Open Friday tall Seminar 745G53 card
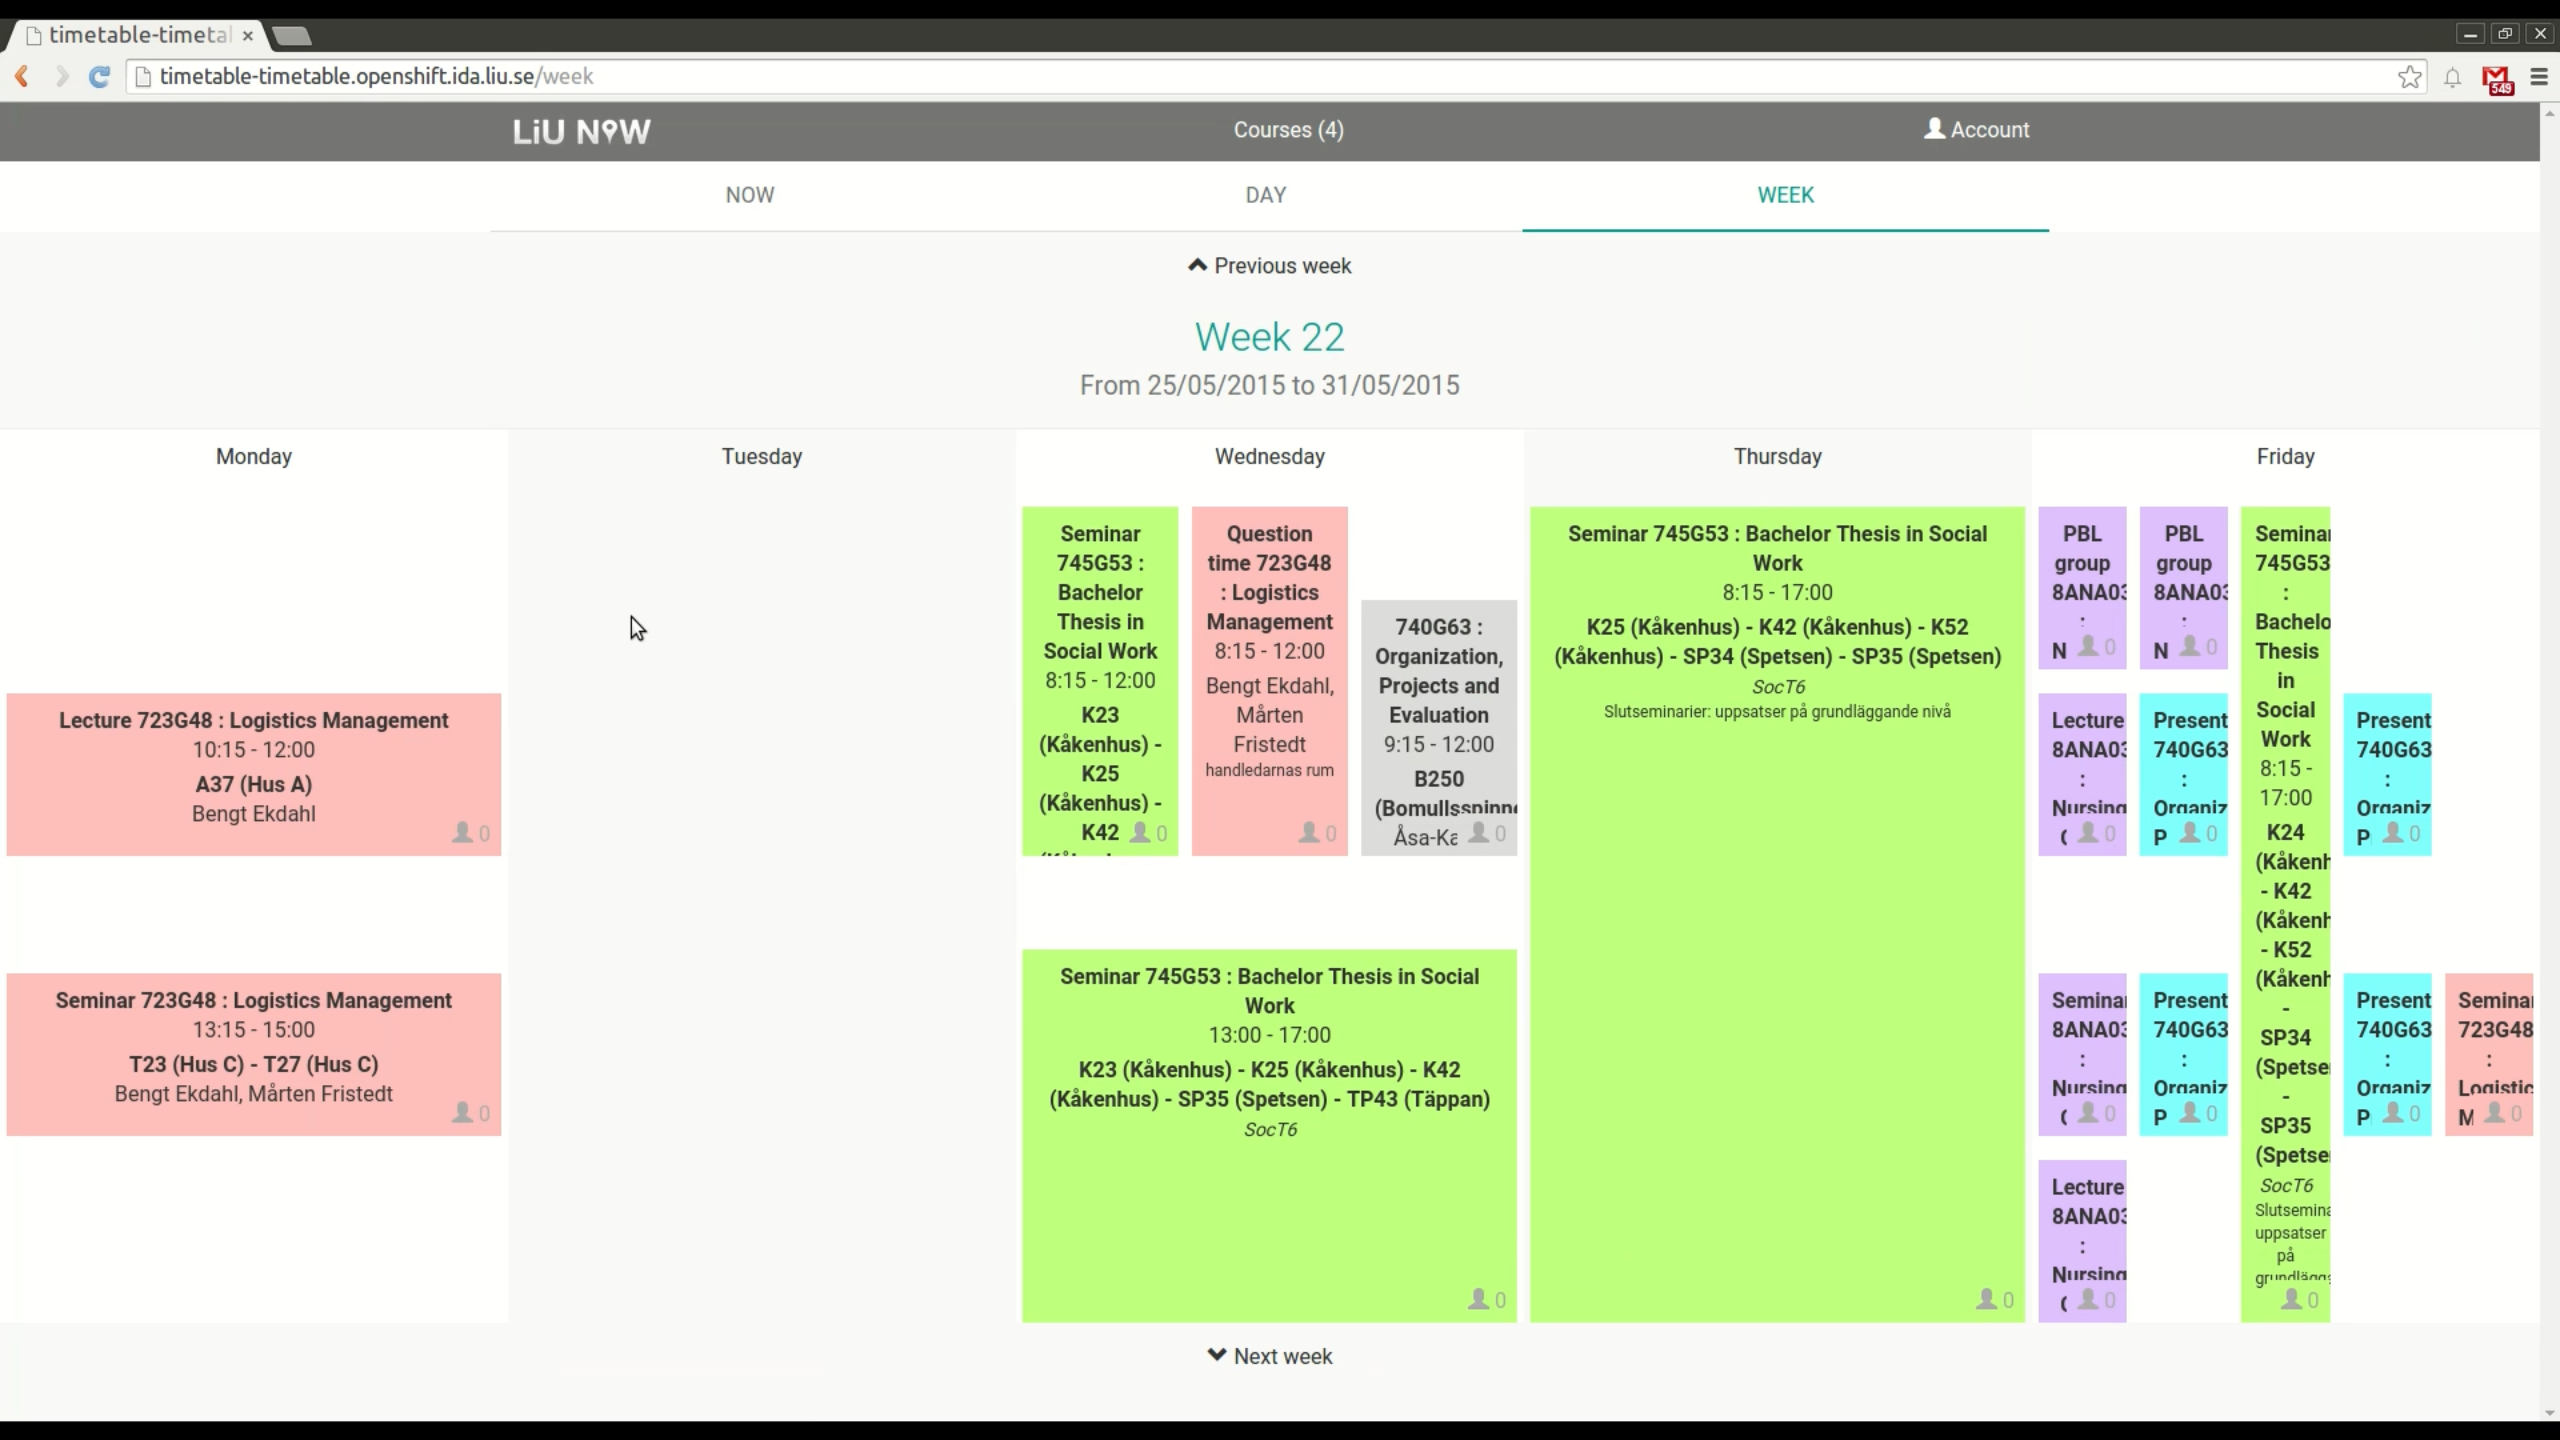This screenshot has height=1440, width=2560. click(2285, 914)
